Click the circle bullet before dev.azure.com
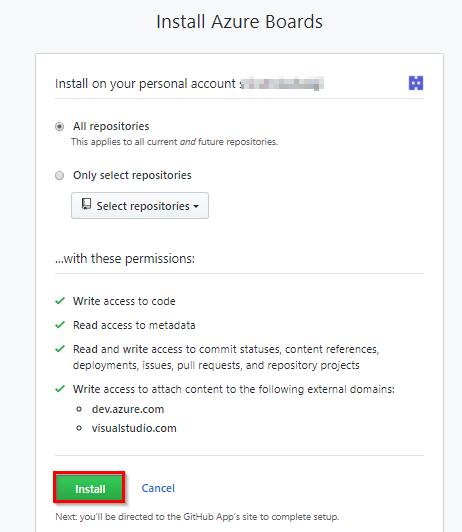The height and width of the screenshot is (532, 462). [79, 409]
